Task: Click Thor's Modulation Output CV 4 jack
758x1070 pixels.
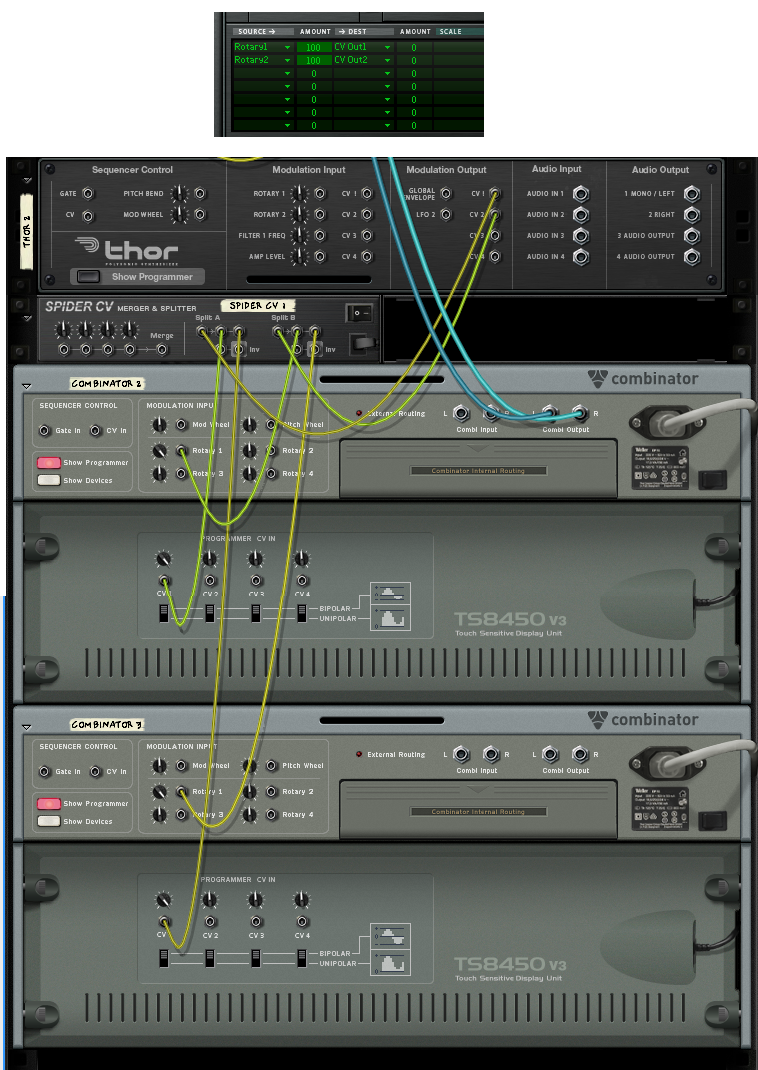Action: pyautogui.click(x=495, y=257)
